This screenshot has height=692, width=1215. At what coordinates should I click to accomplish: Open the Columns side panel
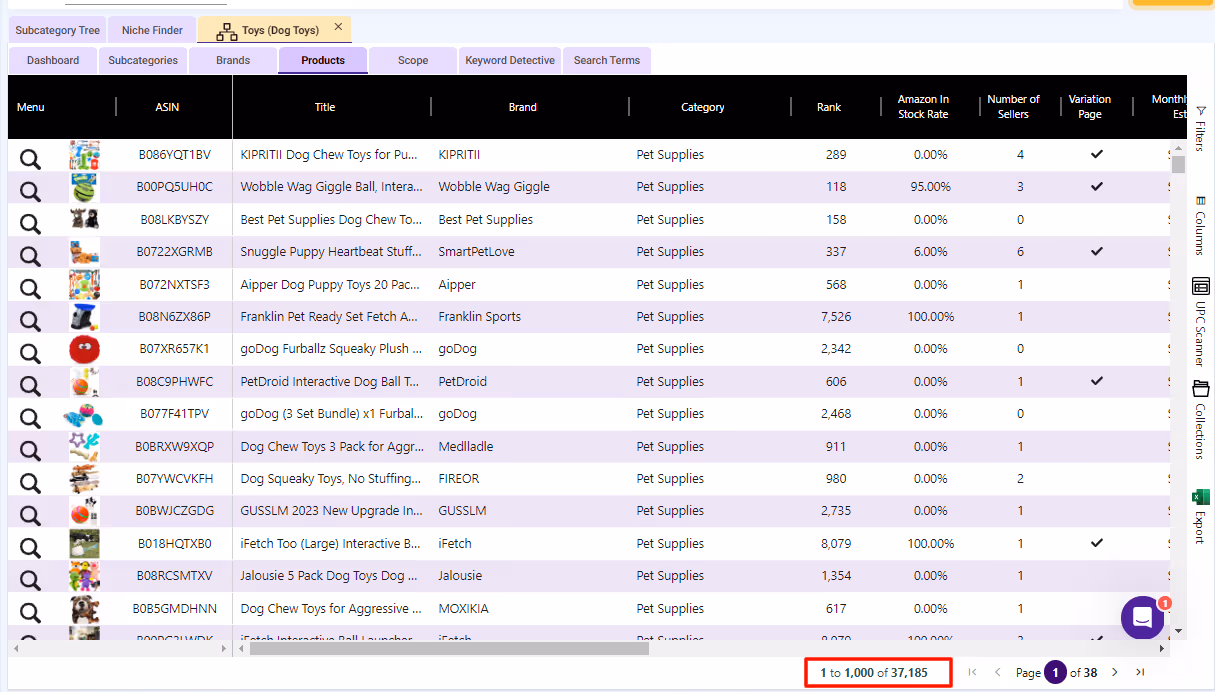tap(1200, 225)
